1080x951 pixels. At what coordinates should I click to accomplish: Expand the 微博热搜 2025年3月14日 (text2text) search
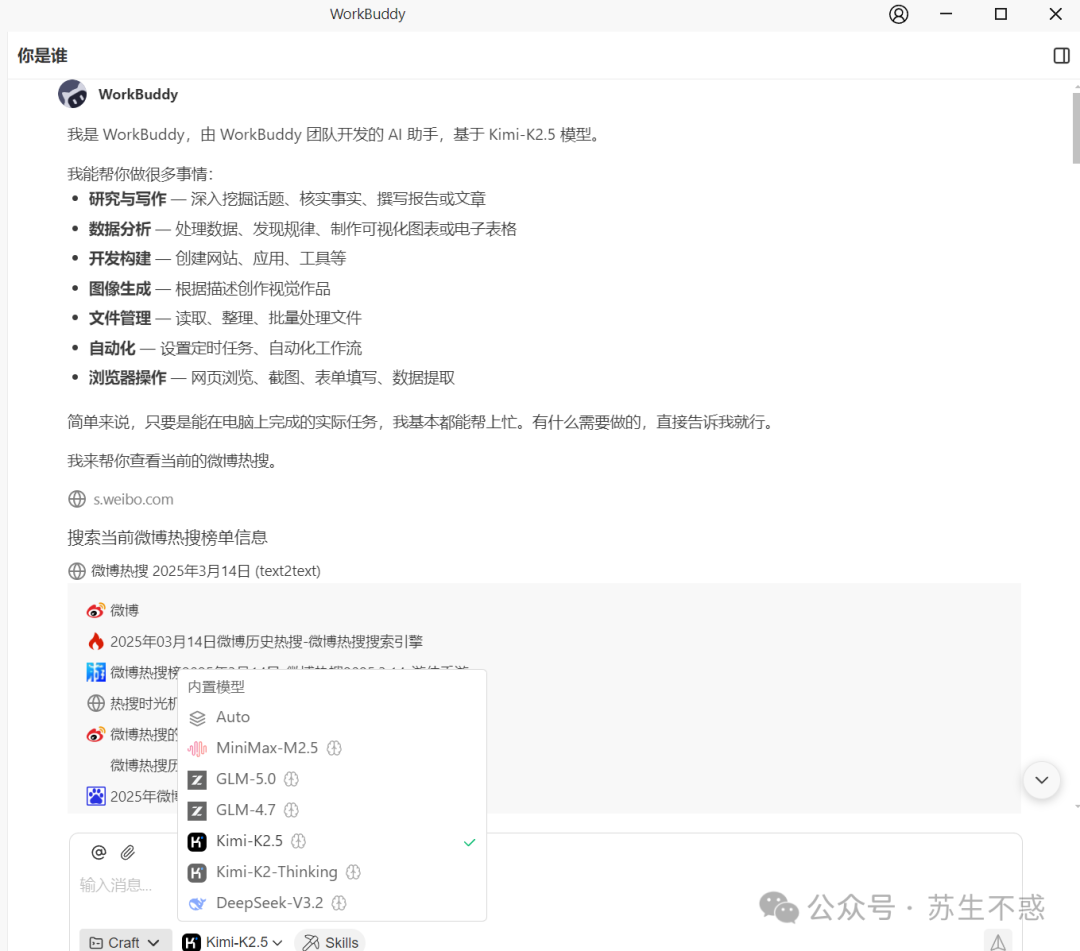pos(205,571)
